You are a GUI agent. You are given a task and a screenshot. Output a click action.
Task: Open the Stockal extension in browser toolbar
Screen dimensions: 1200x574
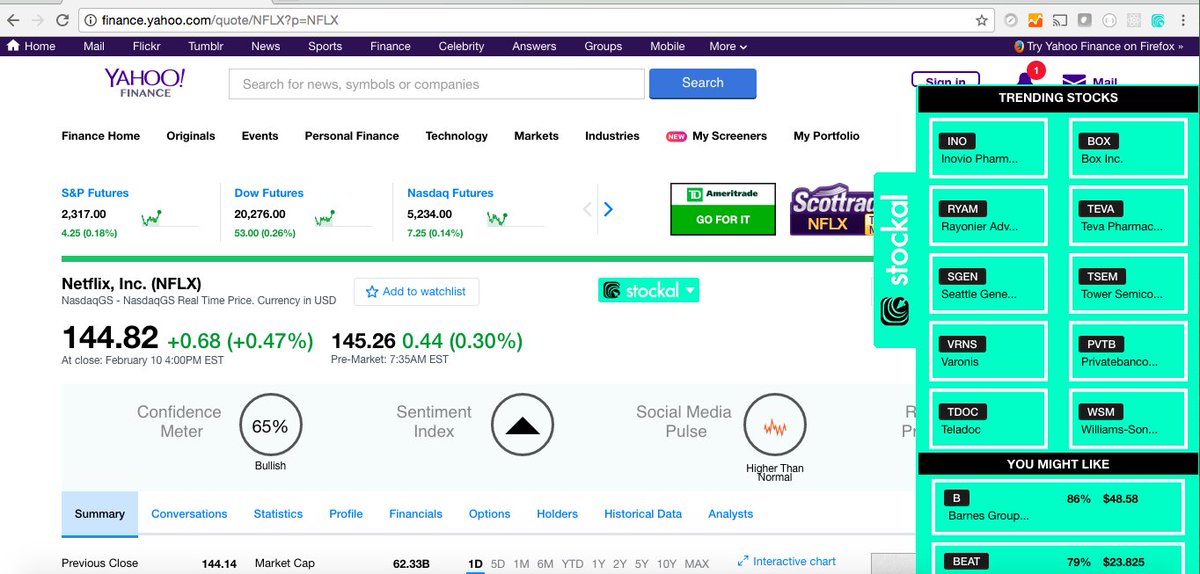point(1158,20)
